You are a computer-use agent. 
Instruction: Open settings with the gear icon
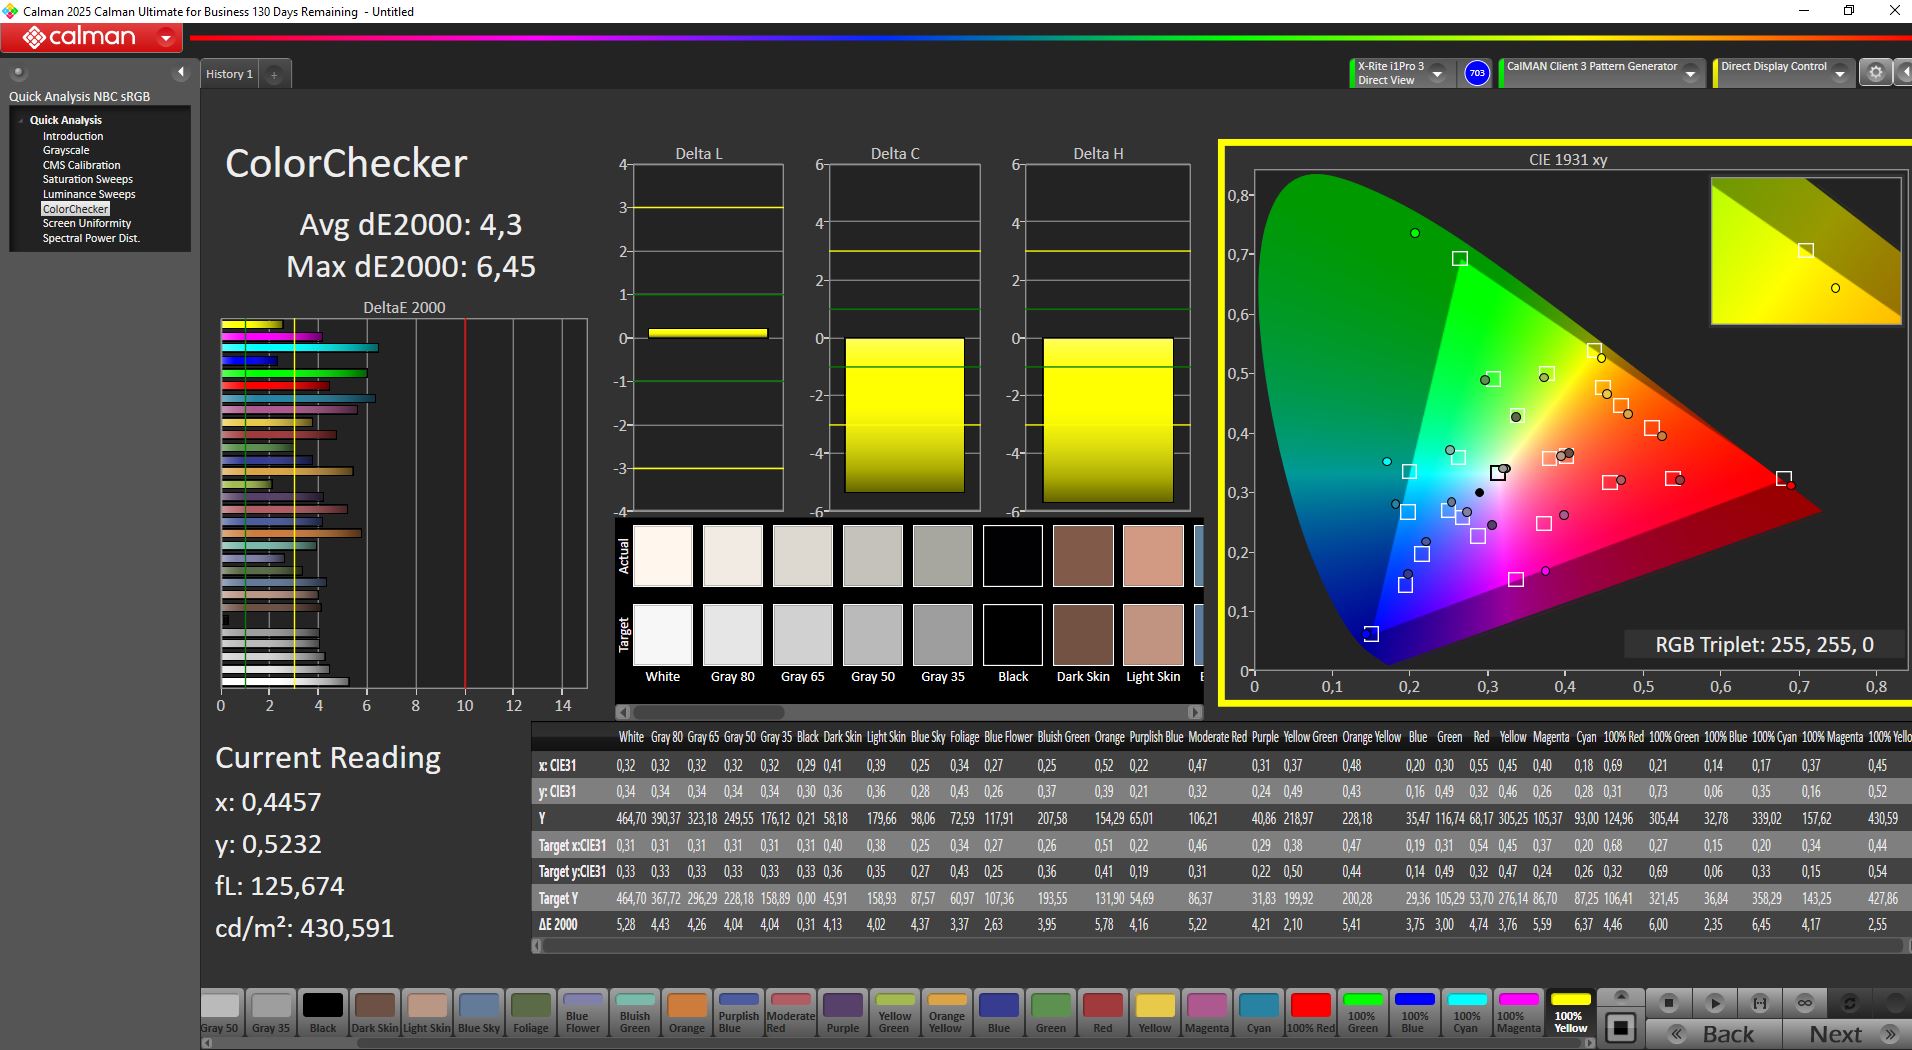click(x=1875, y=73)
